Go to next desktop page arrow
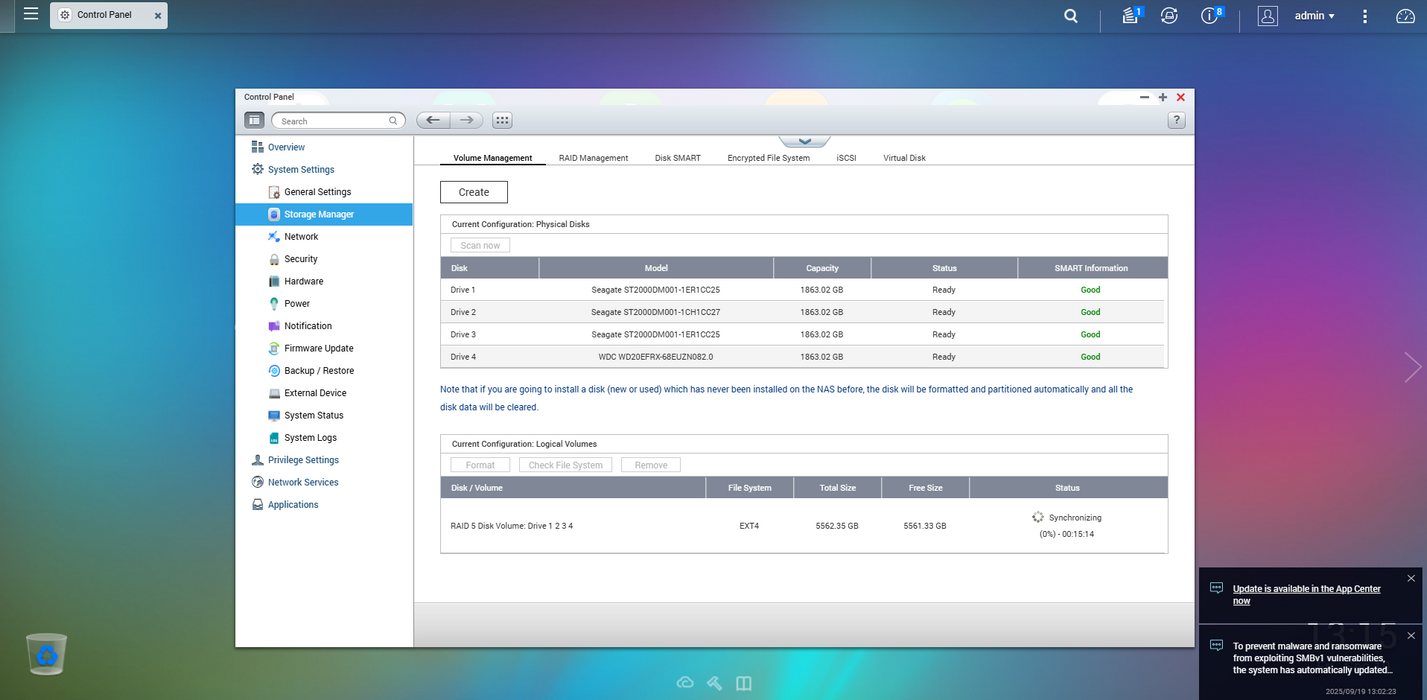1427x700 pixels. [x=1412, y=367]
